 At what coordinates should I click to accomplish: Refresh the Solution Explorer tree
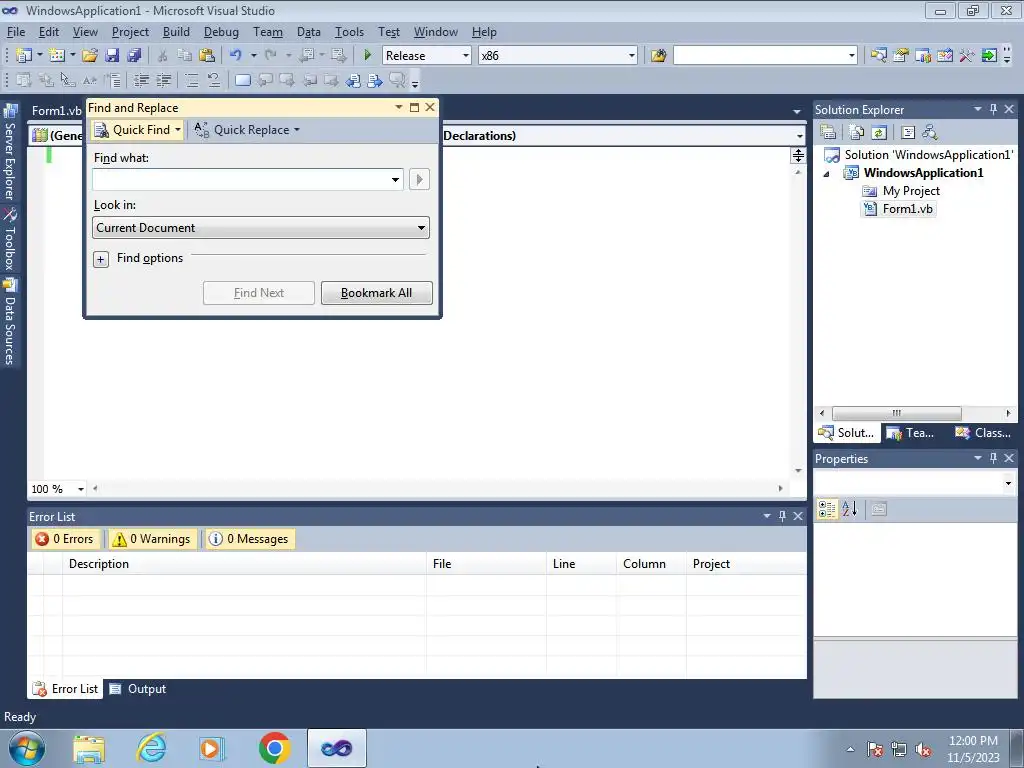pyautogui.click(x=879, y=132)
